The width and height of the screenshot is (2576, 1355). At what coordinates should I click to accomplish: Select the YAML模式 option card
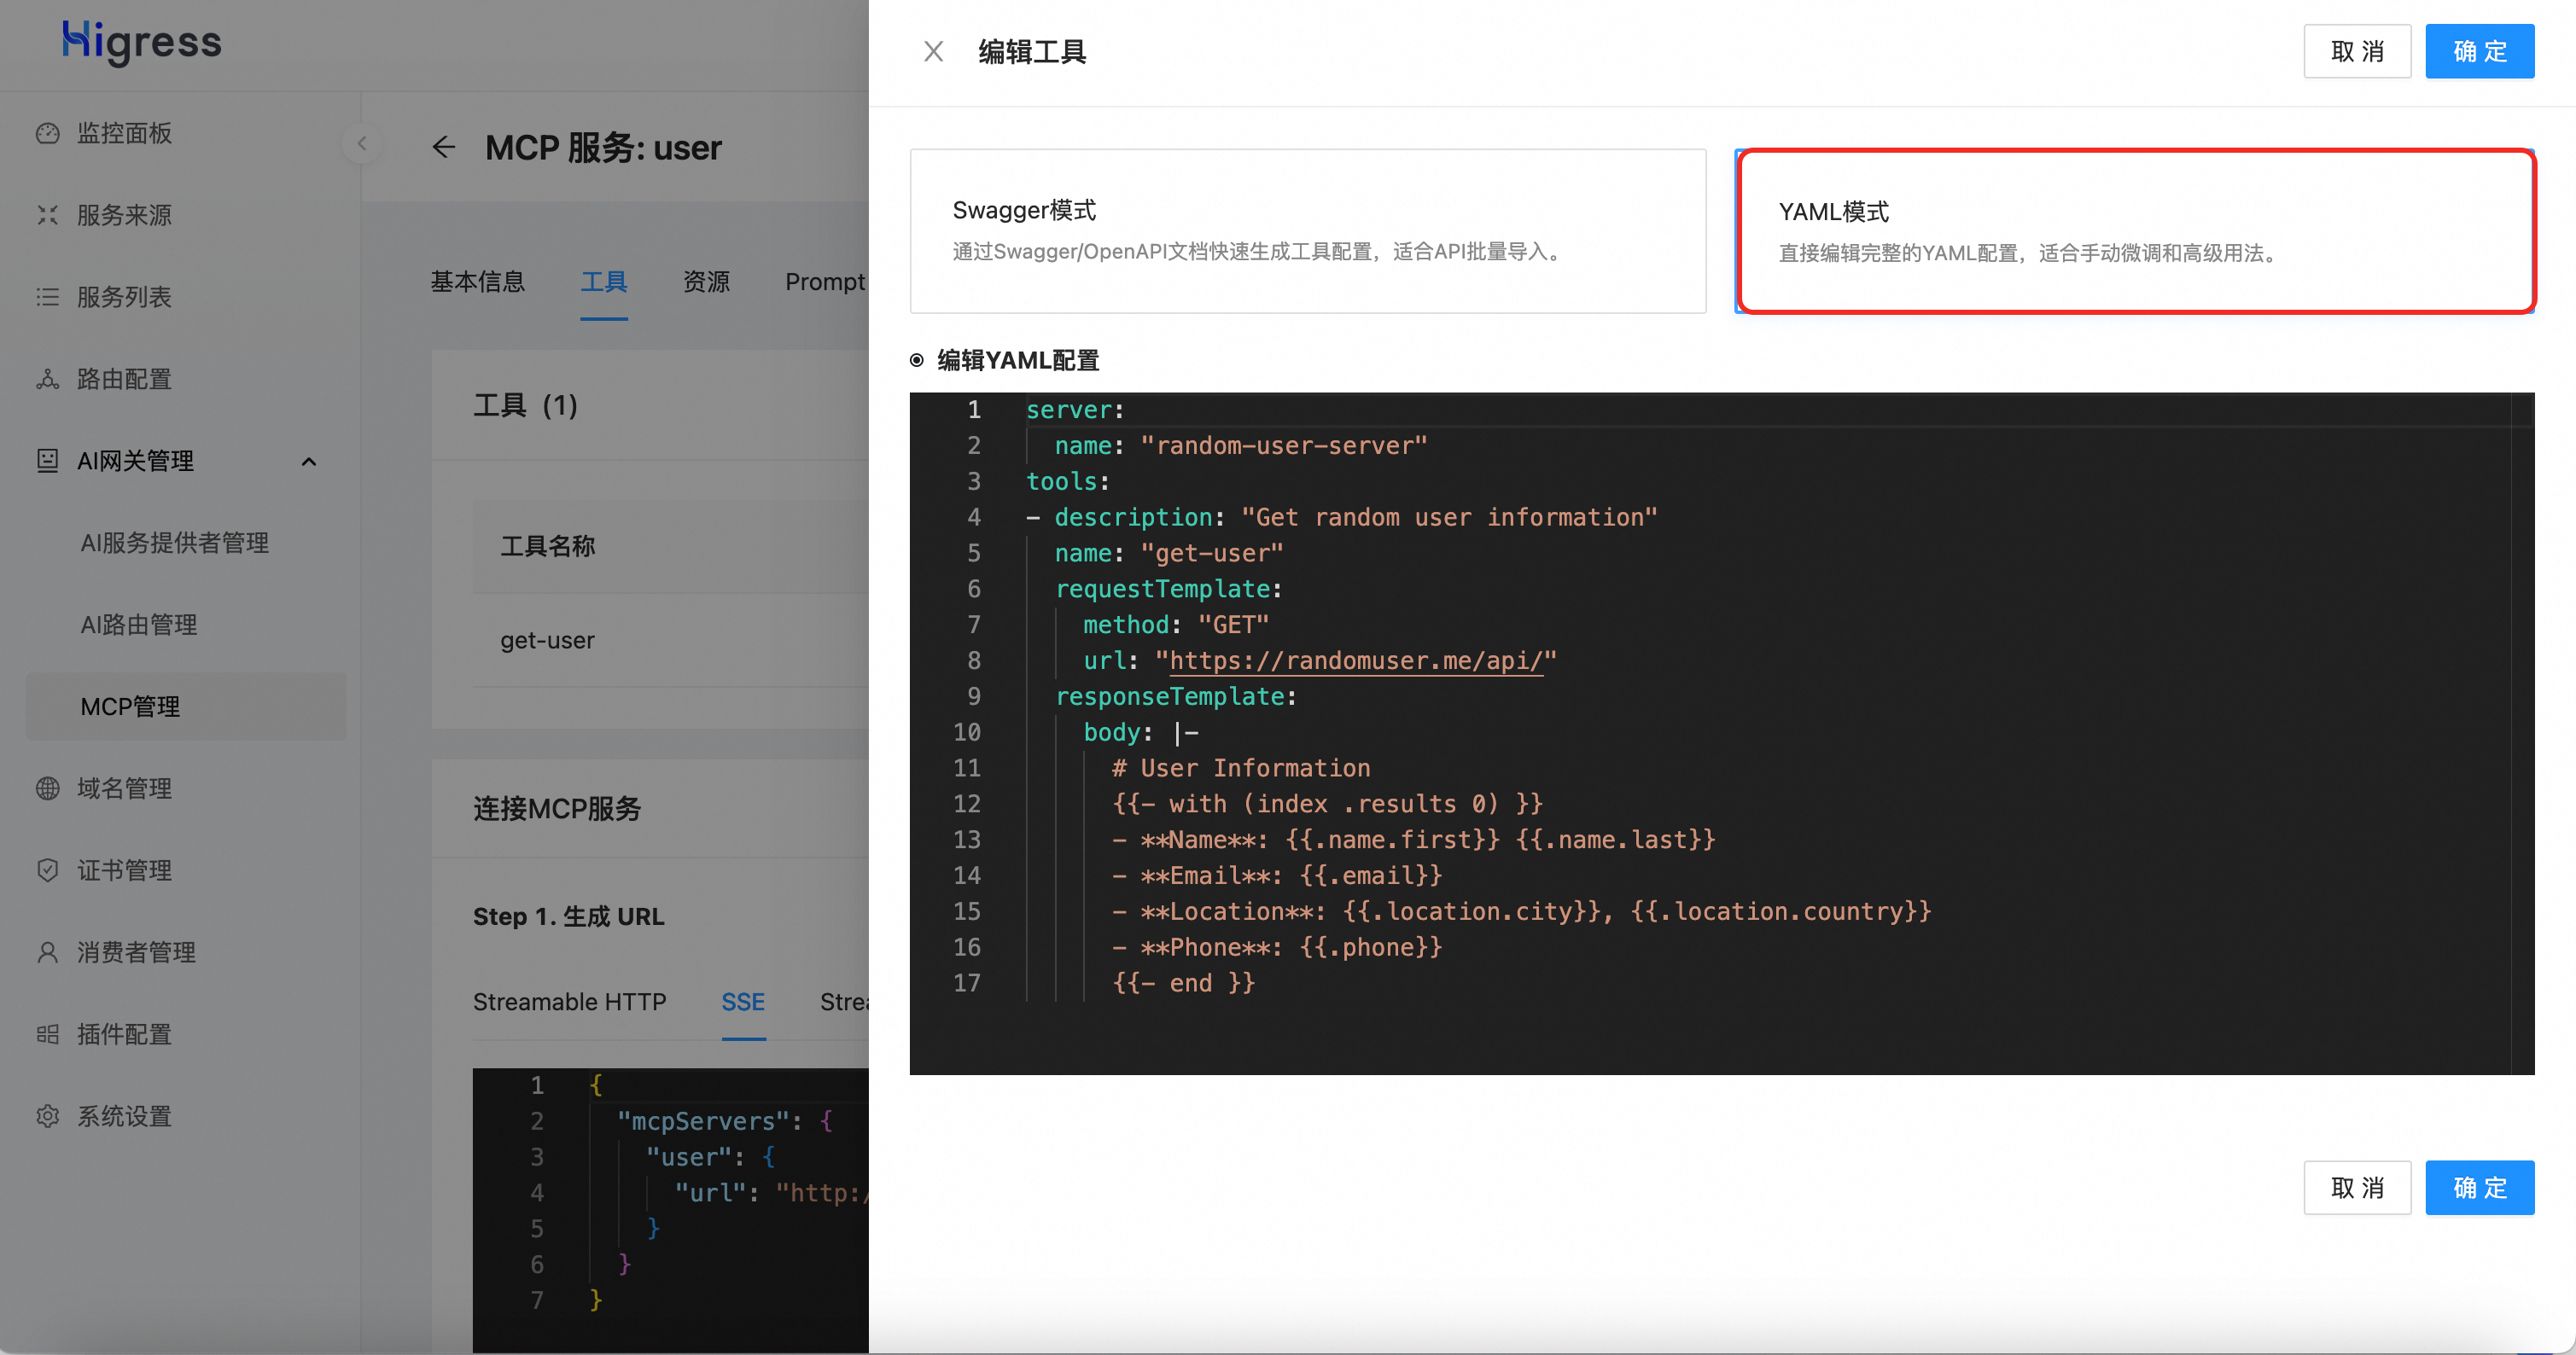pyautogui.click(x=2134, y=231)
